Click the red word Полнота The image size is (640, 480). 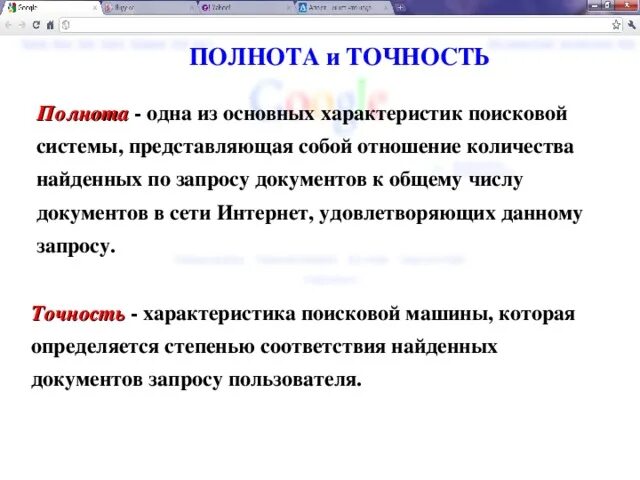click(82, 114)
